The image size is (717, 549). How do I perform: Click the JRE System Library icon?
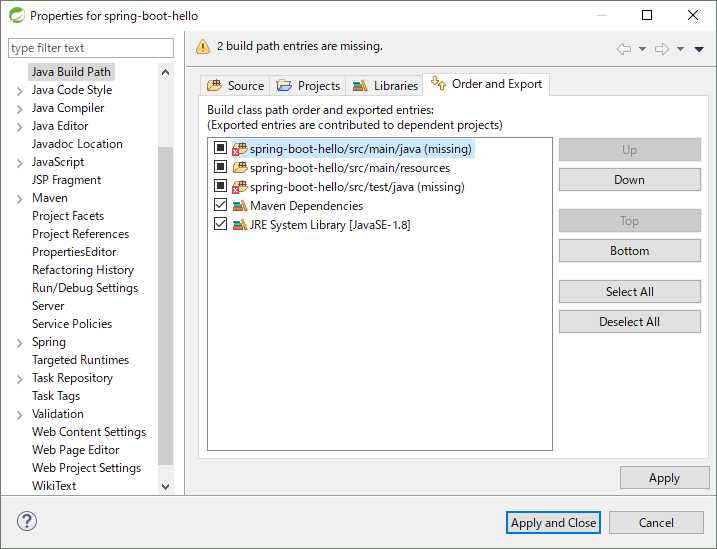tap(240, 225)
